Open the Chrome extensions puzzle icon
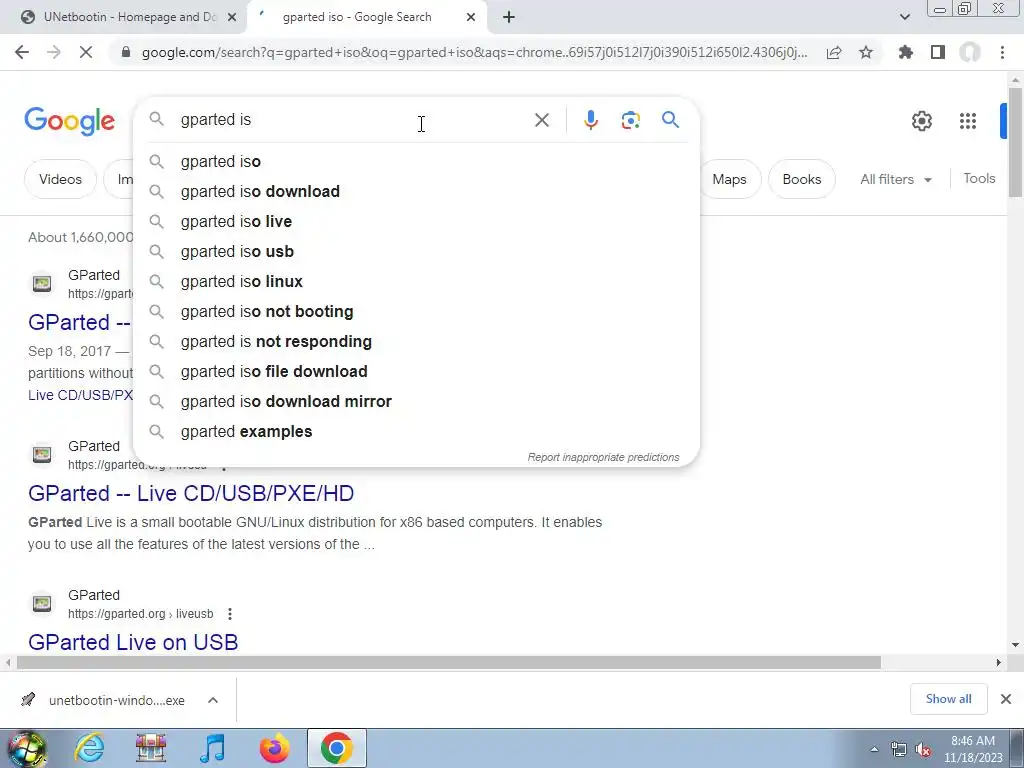 (905, 52)
